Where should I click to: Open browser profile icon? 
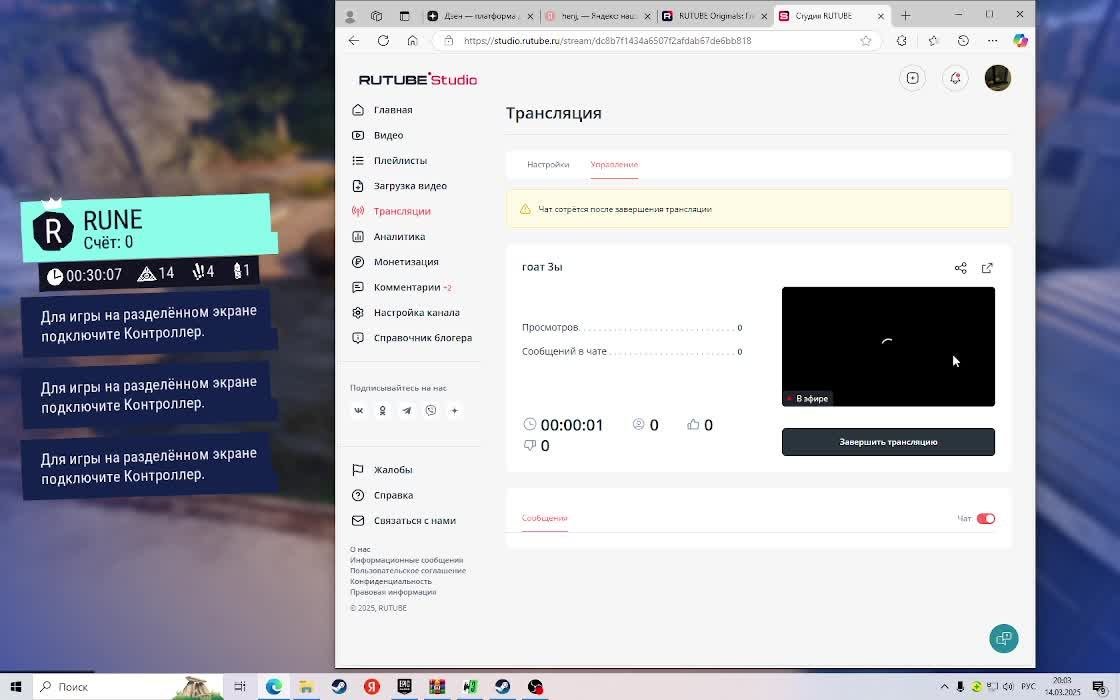(x=350, y=16)
